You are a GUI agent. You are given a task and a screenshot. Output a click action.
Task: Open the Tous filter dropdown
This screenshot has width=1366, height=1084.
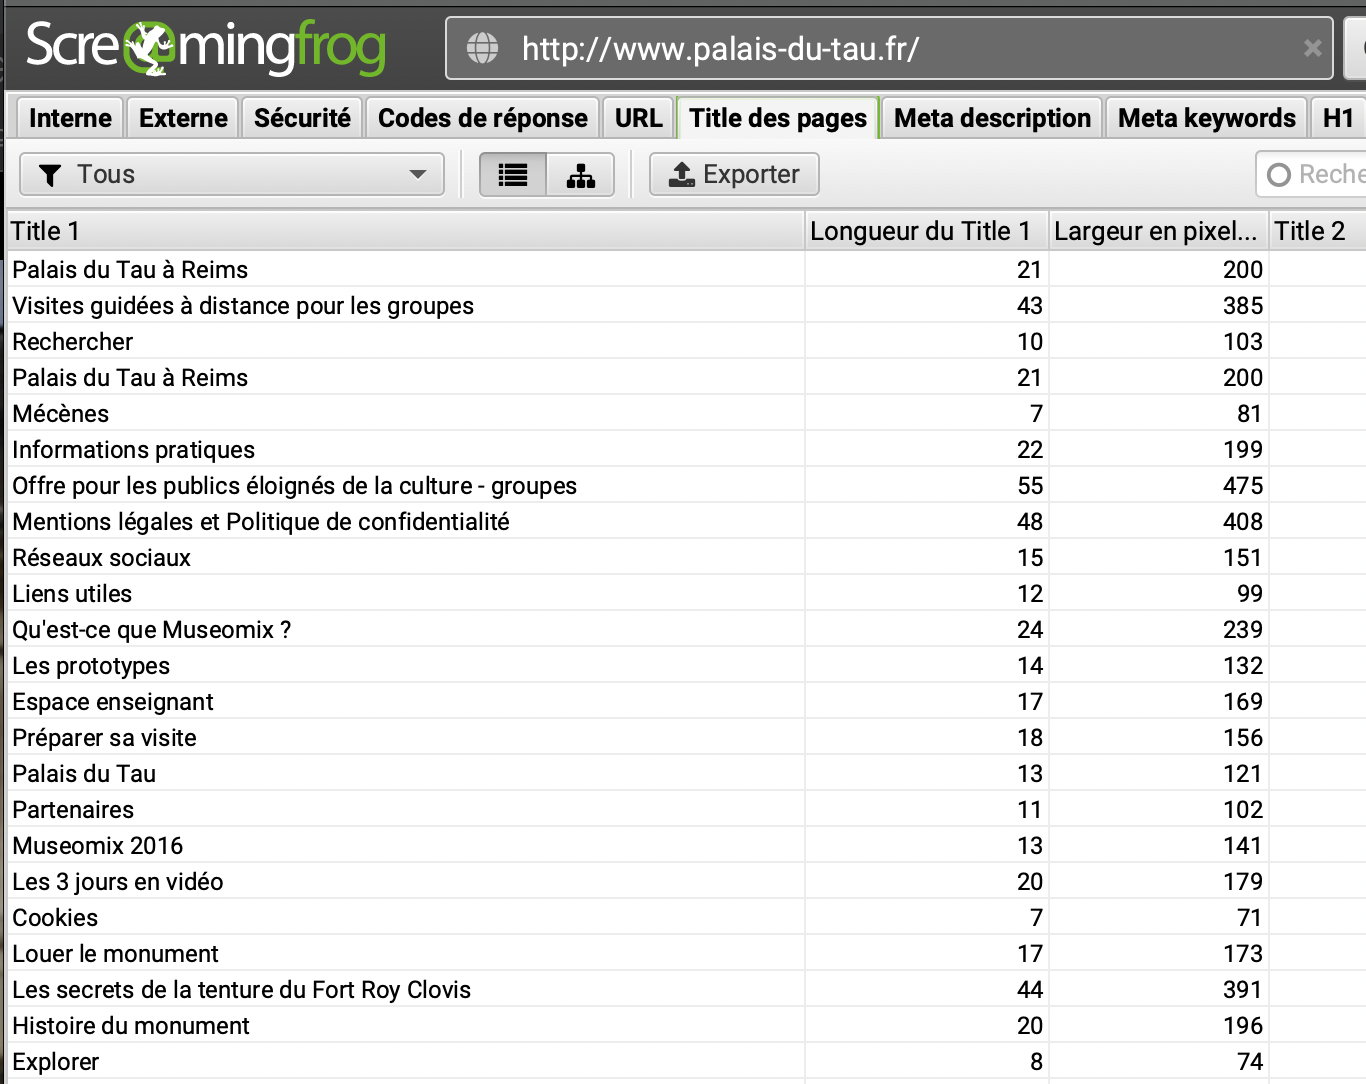pos(232,175)
